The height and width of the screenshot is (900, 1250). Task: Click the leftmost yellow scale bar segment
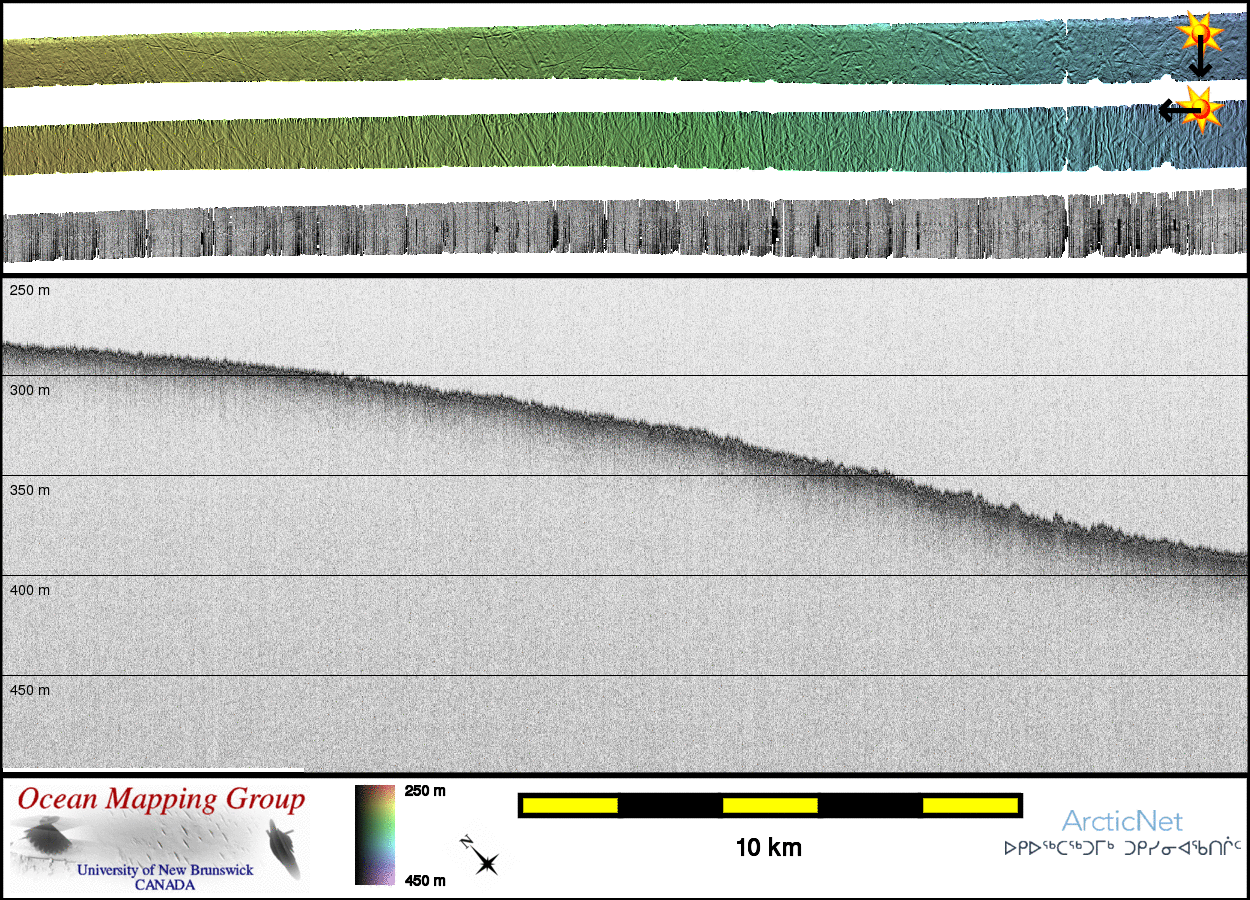[569, 805]
